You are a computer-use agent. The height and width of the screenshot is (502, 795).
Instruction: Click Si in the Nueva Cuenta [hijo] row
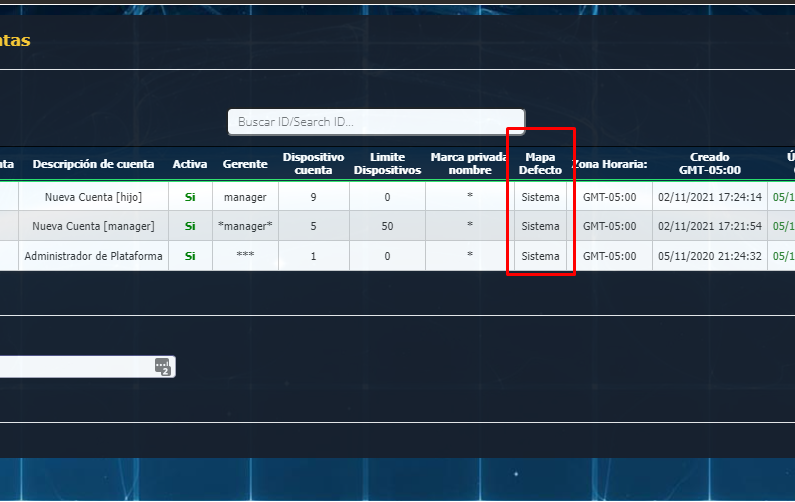(x=190, y=197)
